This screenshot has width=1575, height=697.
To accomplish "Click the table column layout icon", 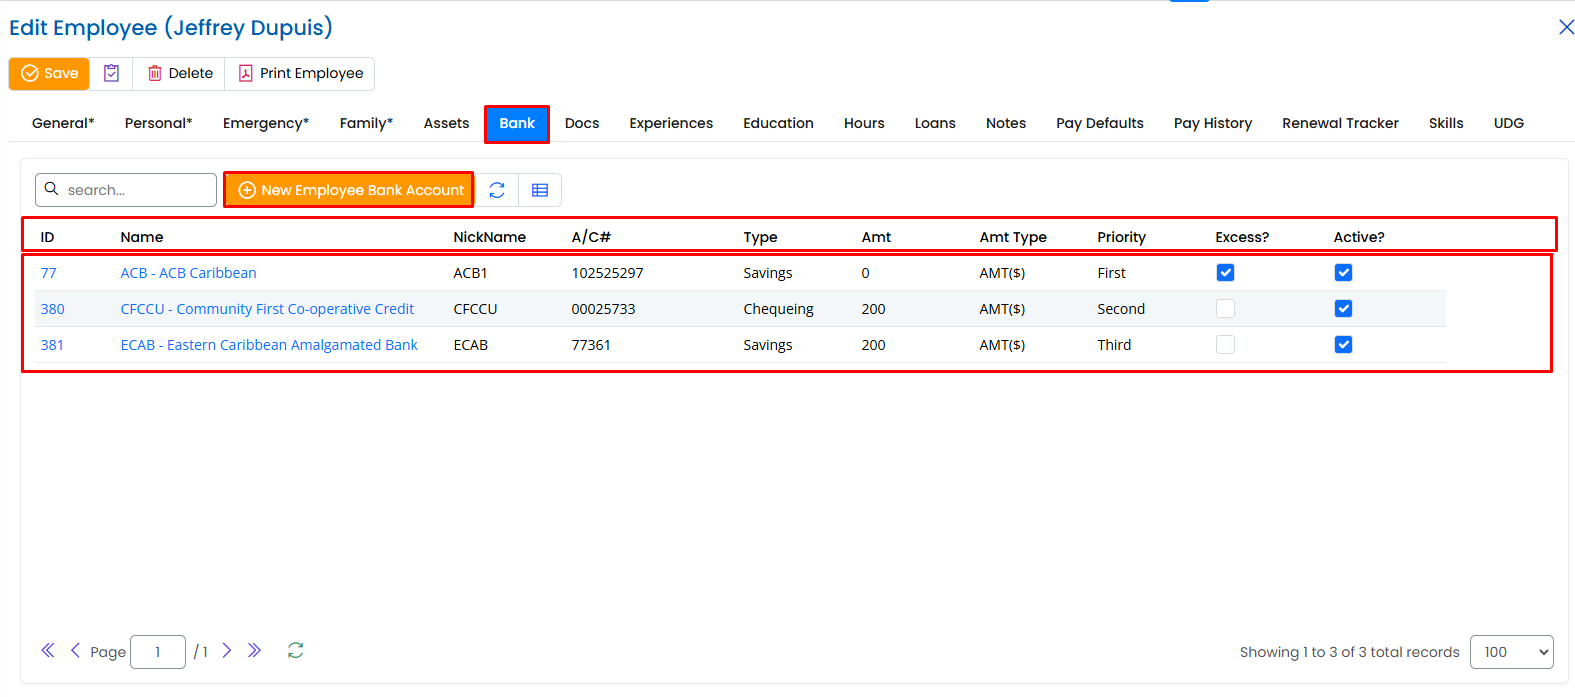I will pyautogui.click(x=540, y=190).
